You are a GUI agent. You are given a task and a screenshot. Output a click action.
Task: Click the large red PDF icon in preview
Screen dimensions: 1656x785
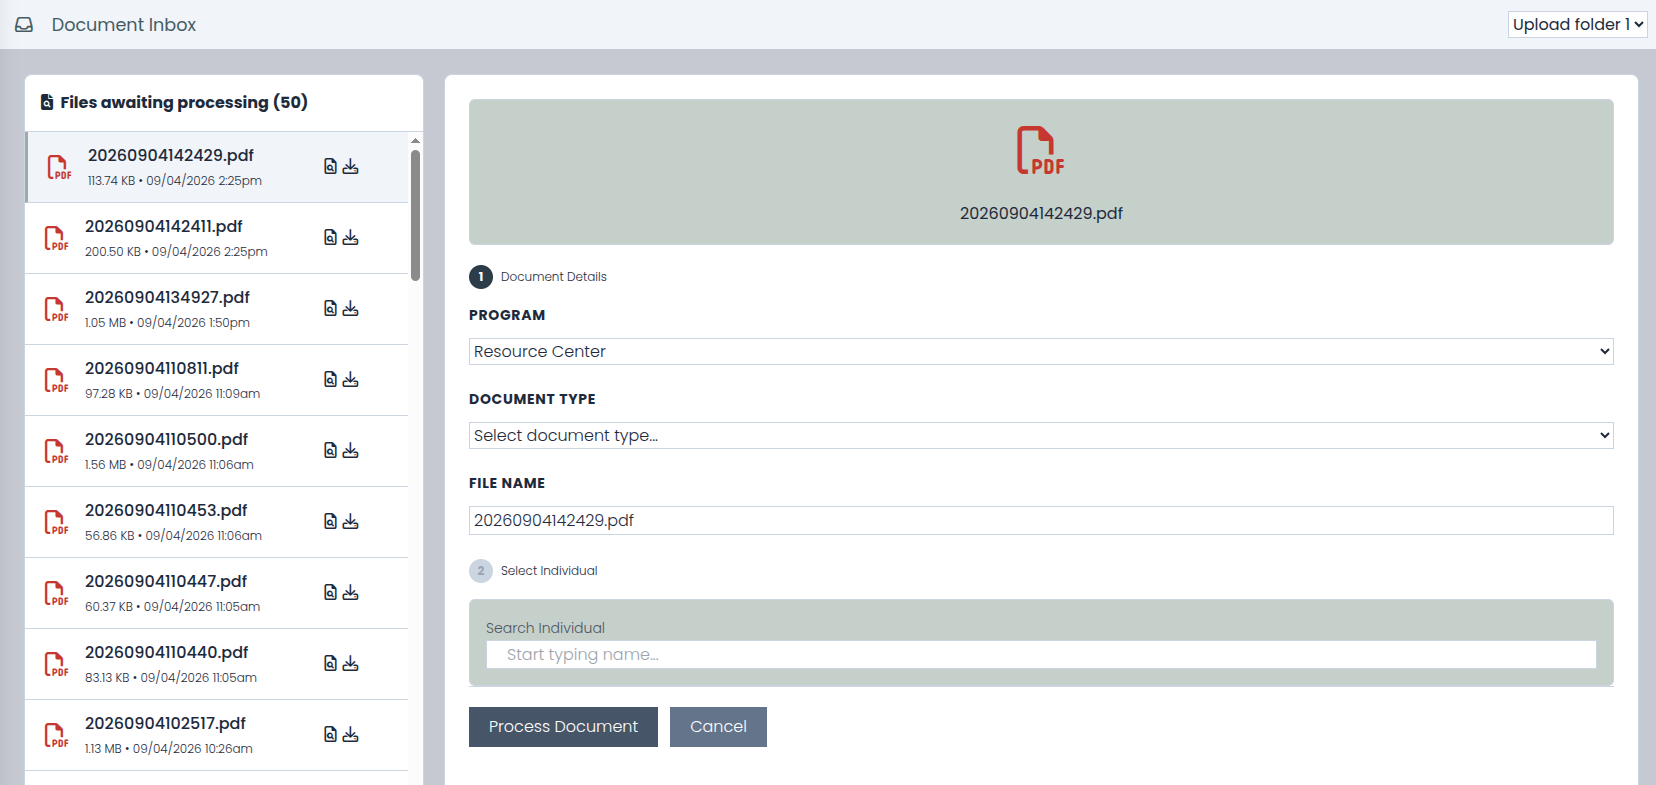1040,150
